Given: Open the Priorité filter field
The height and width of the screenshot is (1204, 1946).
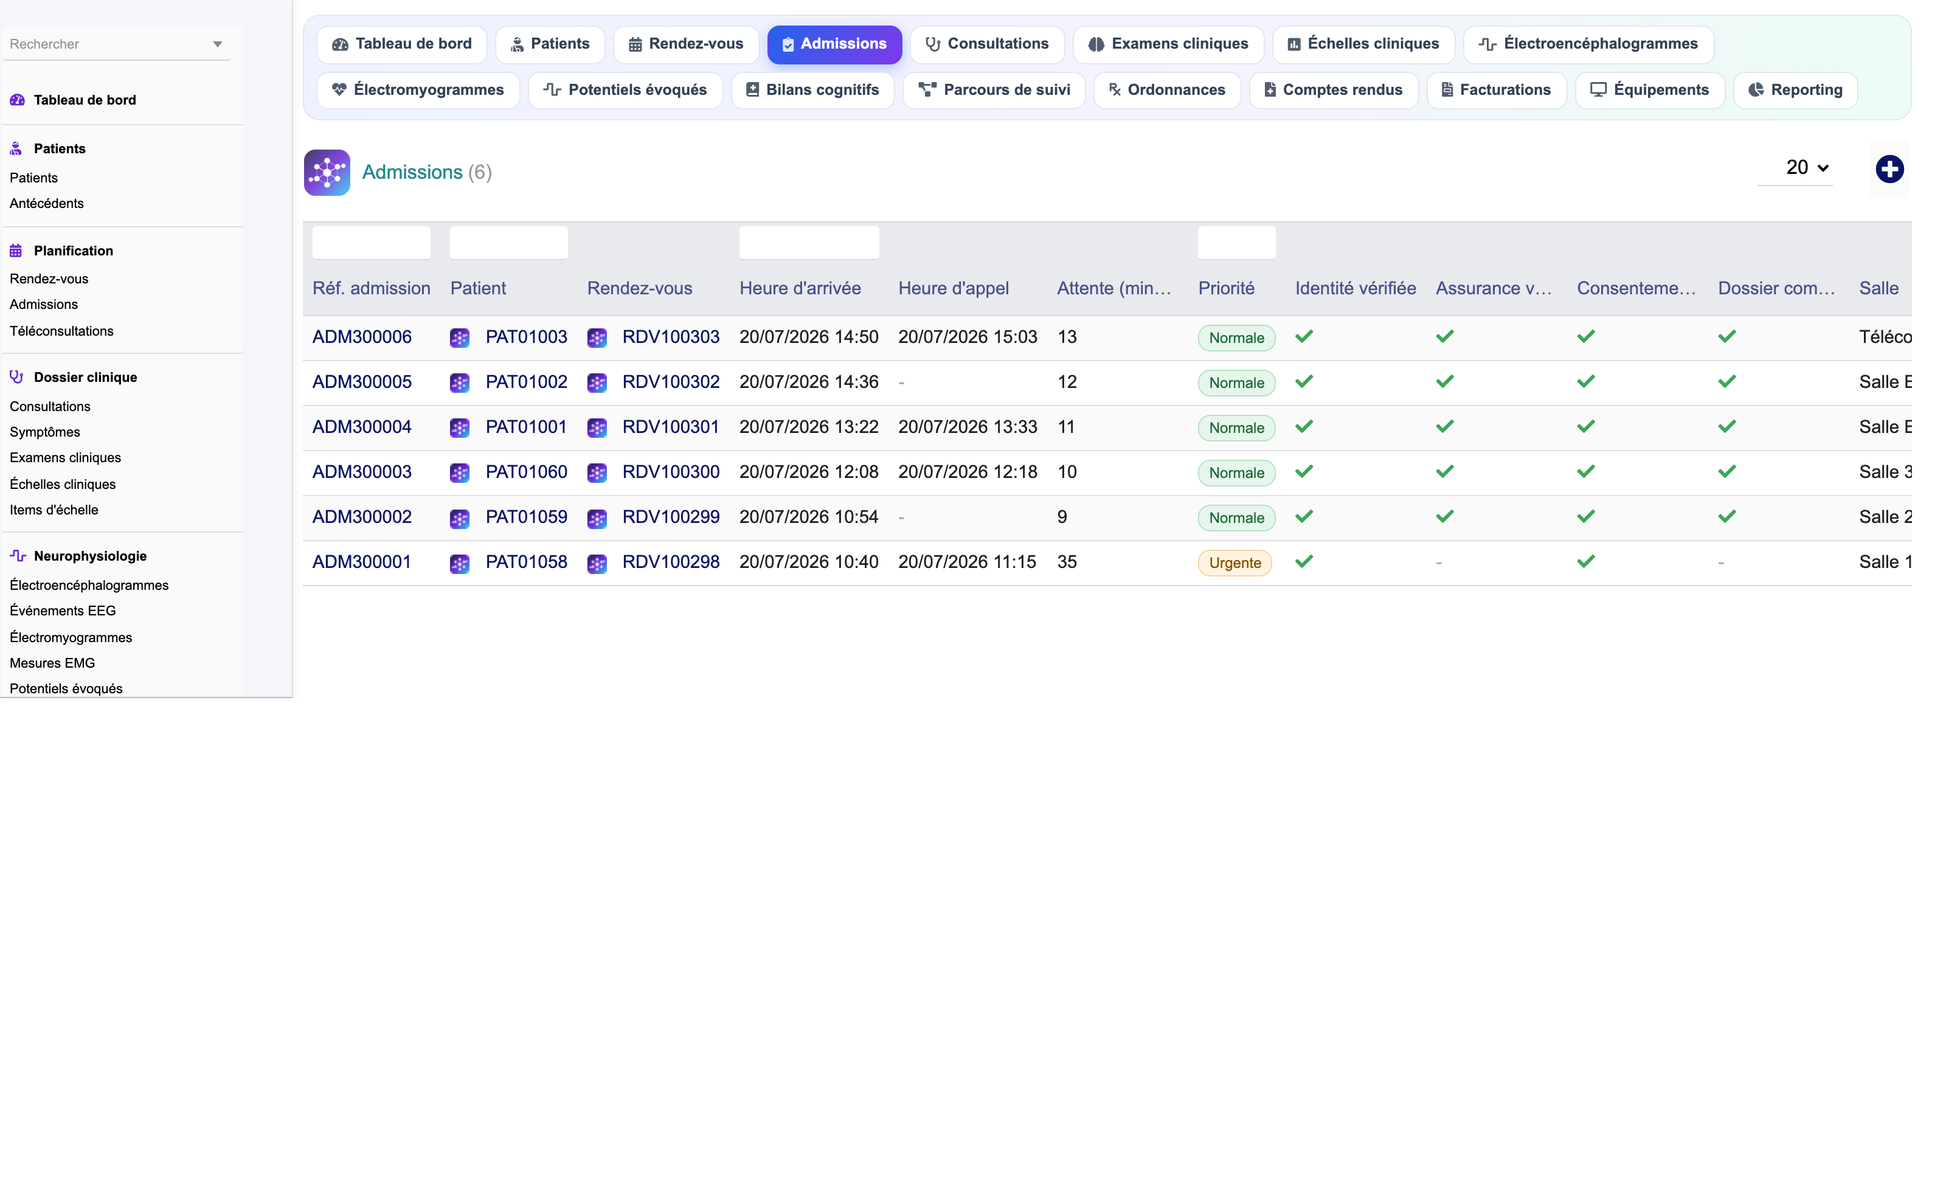Looking at the screenshot, I should [x=1236, y=243].
